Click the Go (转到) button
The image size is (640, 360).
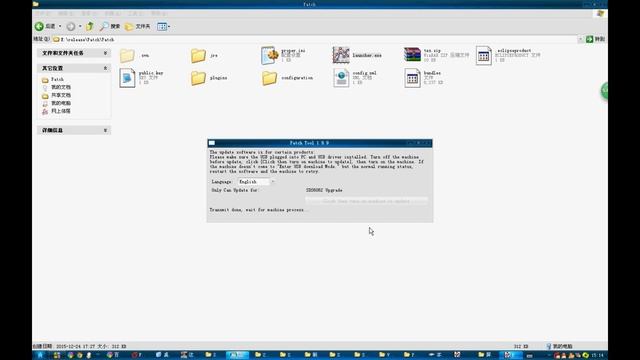tap(595, 39)
